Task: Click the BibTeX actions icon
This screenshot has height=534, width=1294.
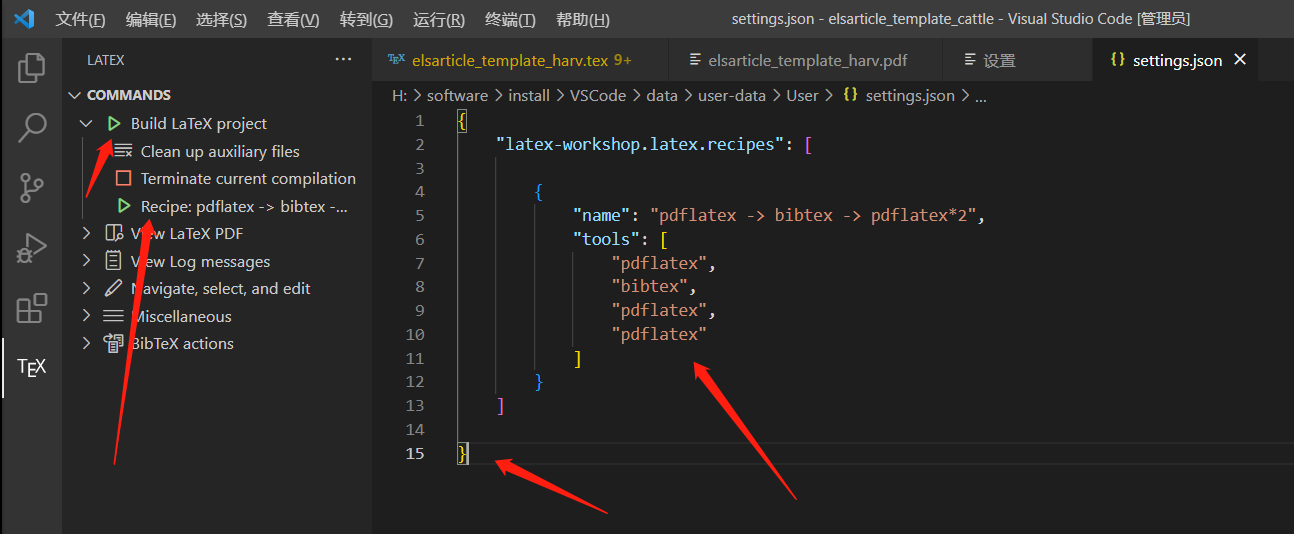Action: tap(114, 344)
